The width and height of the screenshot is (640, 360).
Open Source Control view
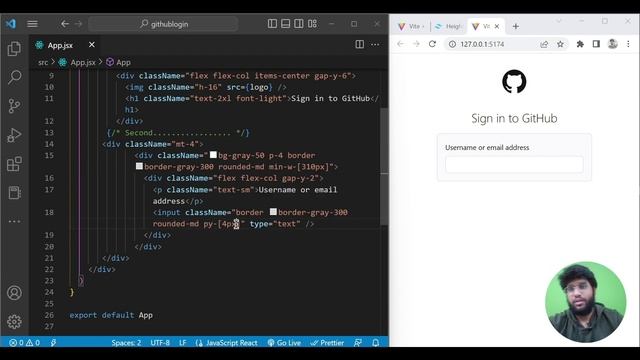pos(14,106)
